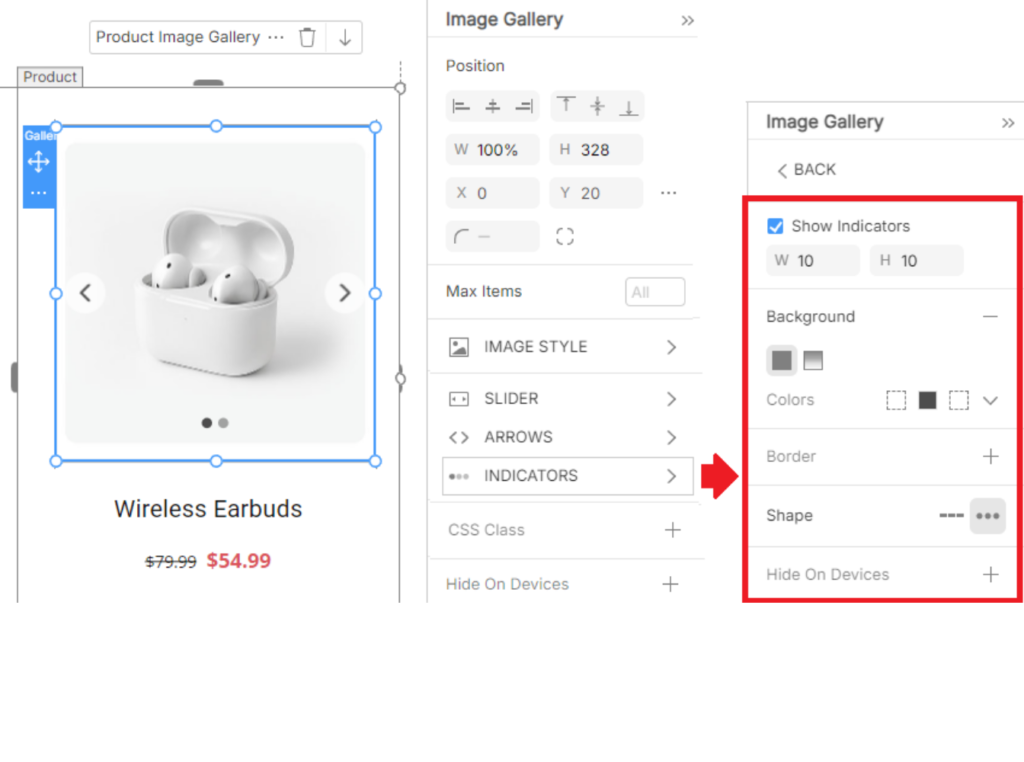Click the gallery previous arrow
Screen dimensions: 1024x762
86,293
